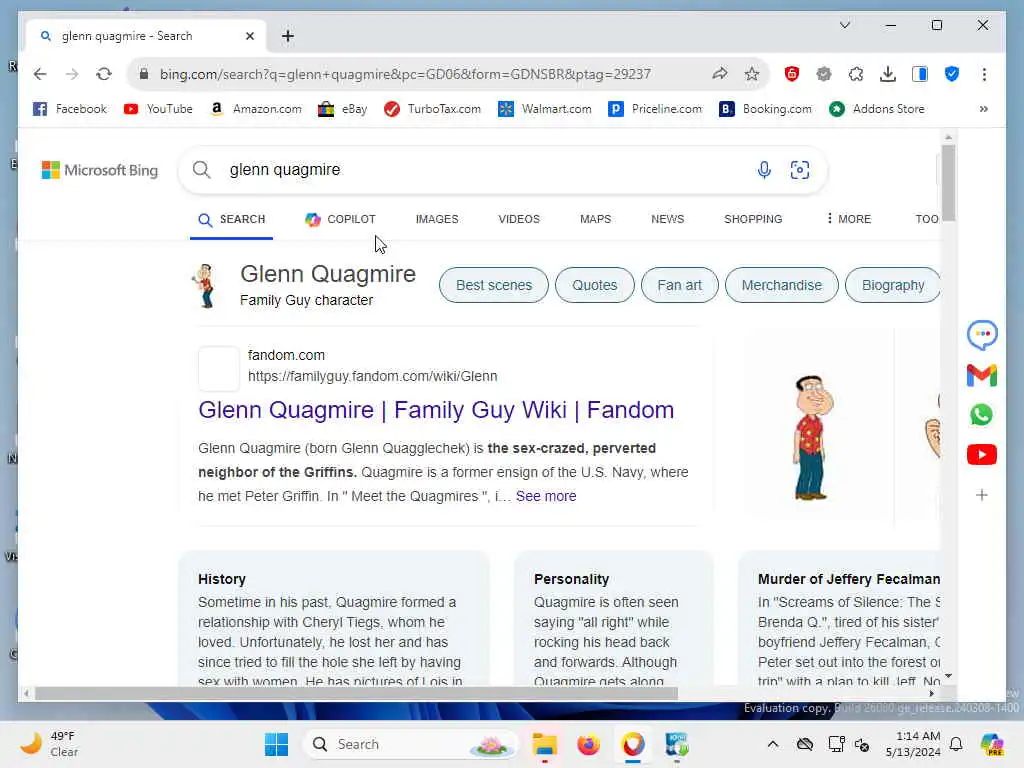Screen dimensions: 1024x768
Task: Share this page with the share arrow
Action: [x=720, y=74]
